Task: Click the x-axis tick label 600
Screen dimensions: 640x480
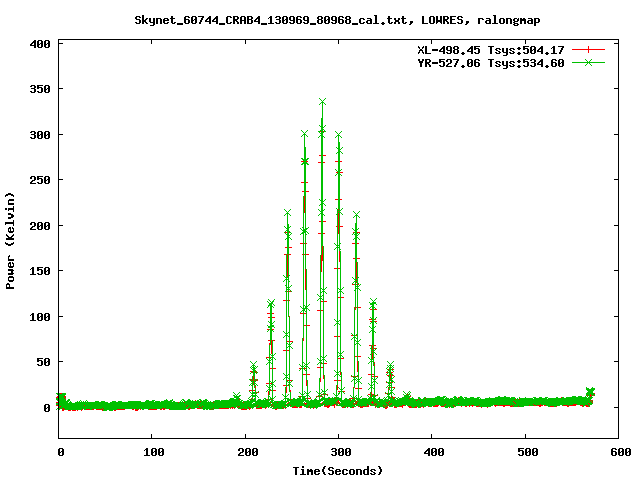Action: tap(621, 452)
